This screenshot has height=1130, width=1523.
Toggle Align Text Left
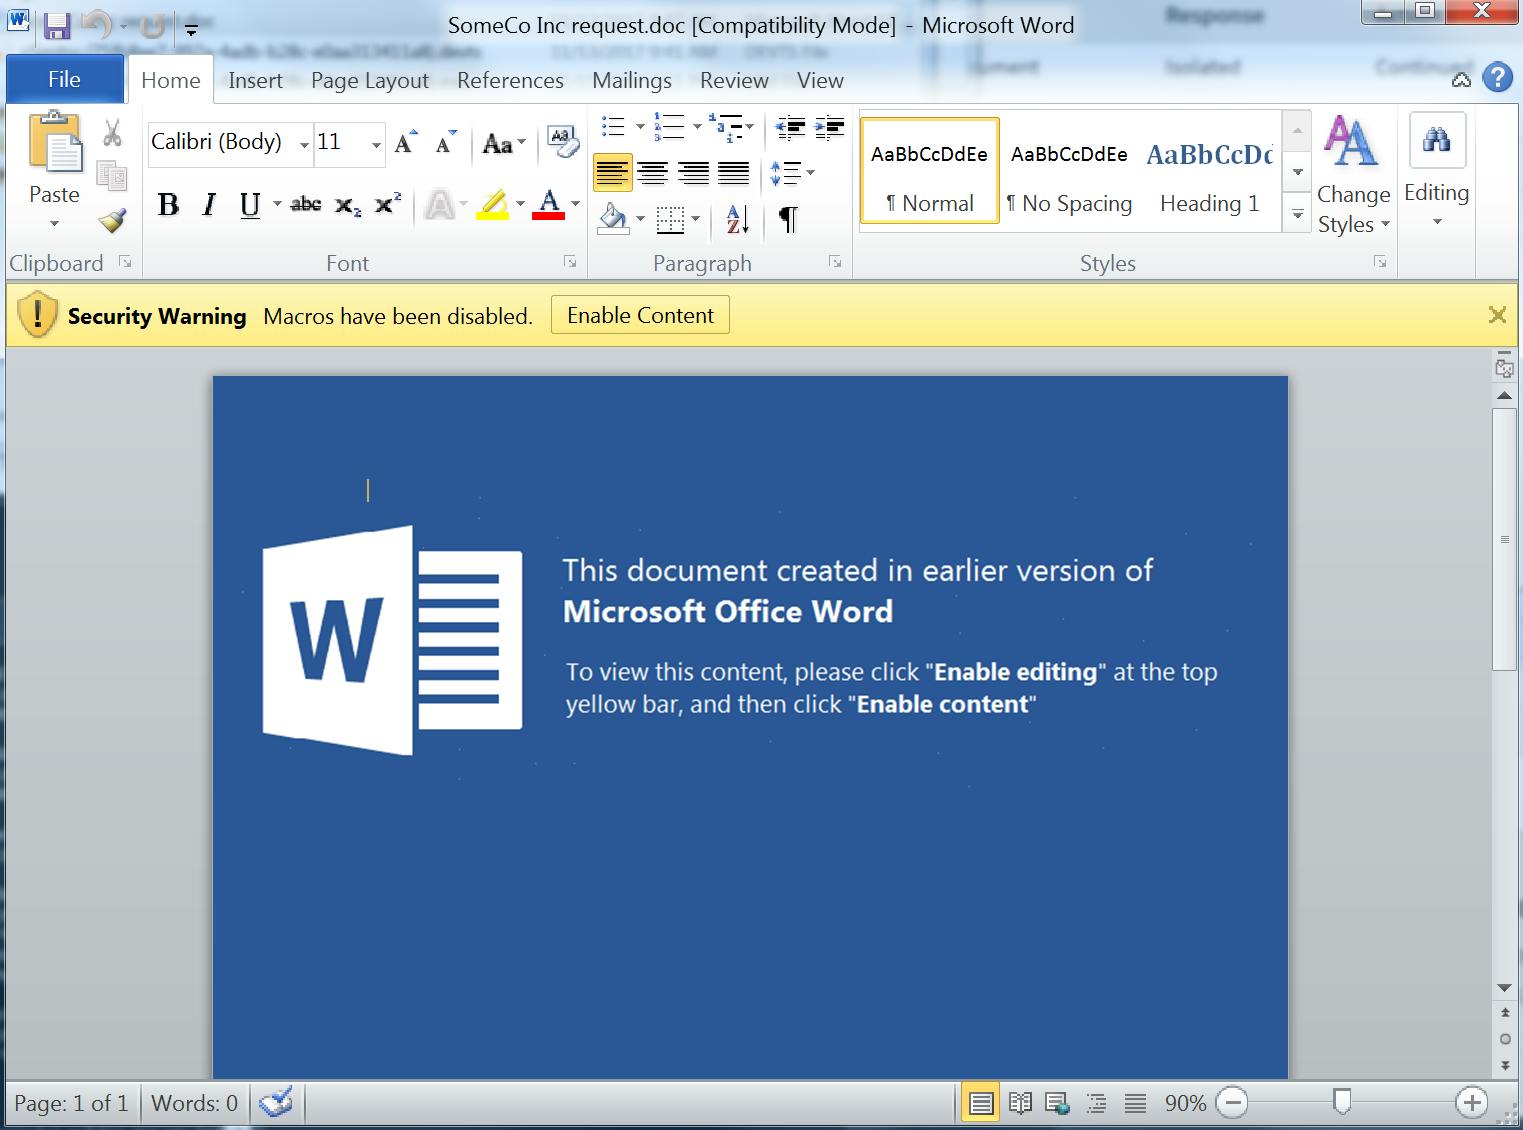tap(612, 173)
